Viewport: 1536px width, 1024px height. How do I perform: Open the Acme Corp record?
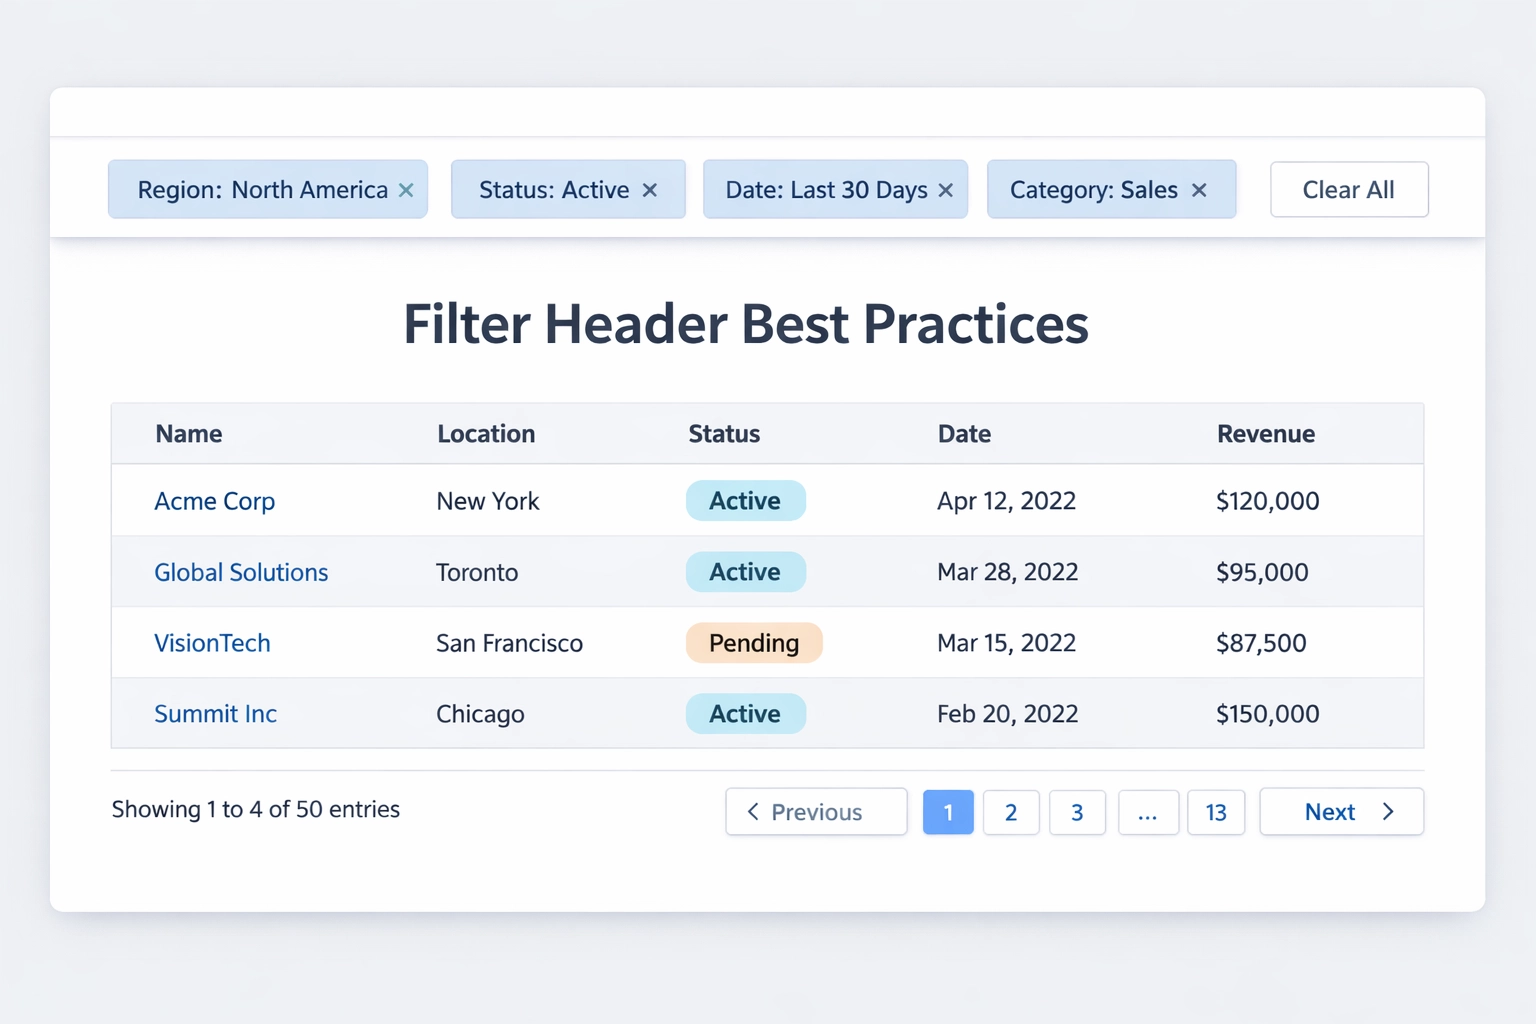pyautogui.click(x=214, y=500)
